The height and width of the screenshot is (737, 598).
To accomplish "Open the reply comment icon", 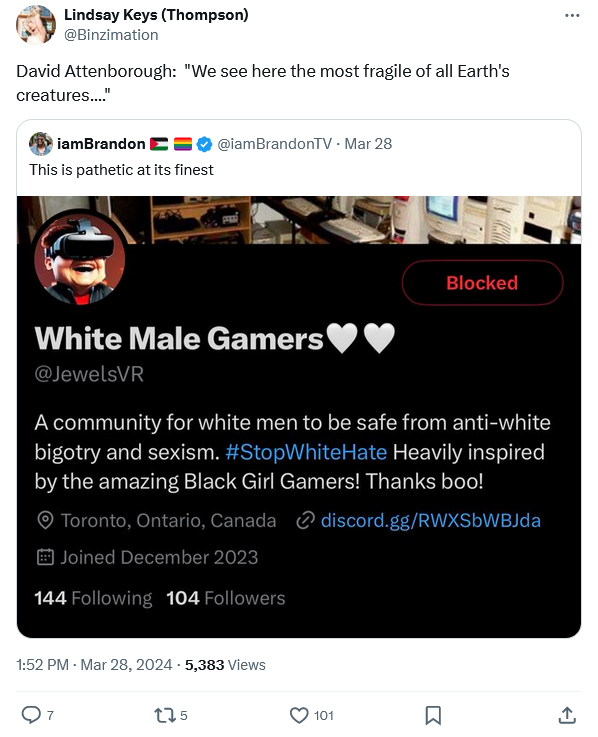I will point(31,715).
